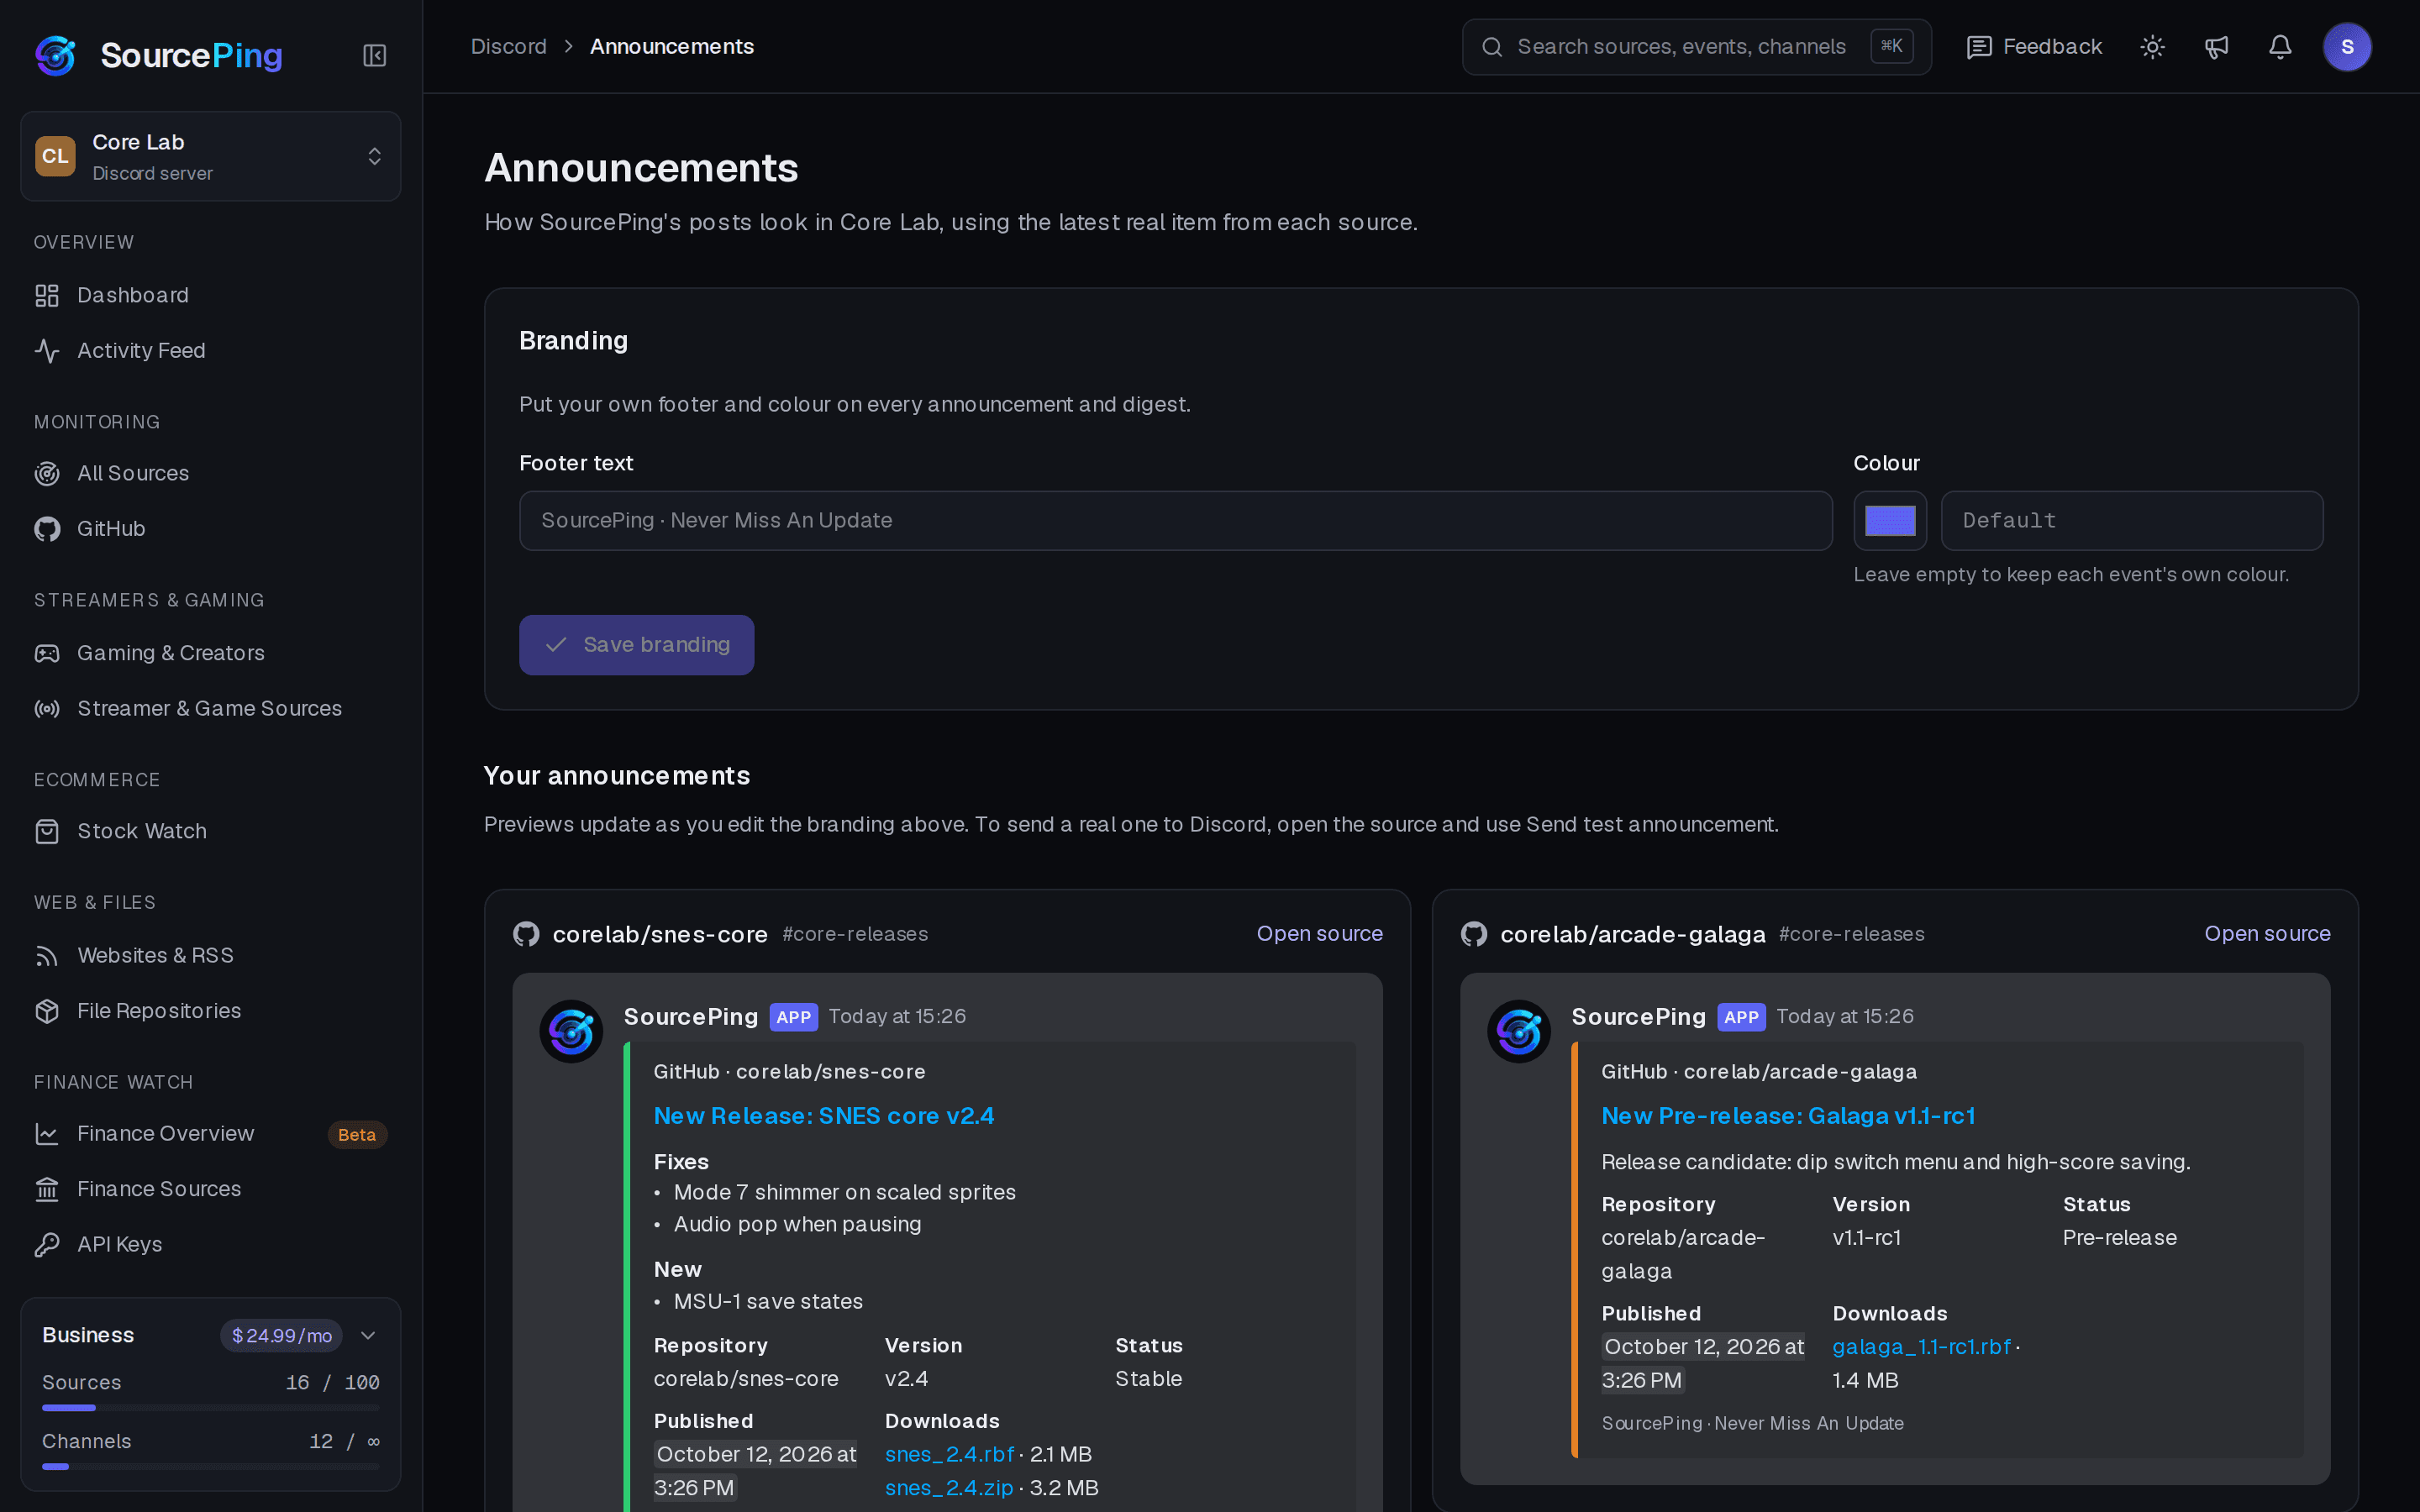Click SourcePing avatar in snes-core preview

[571, 1031]
